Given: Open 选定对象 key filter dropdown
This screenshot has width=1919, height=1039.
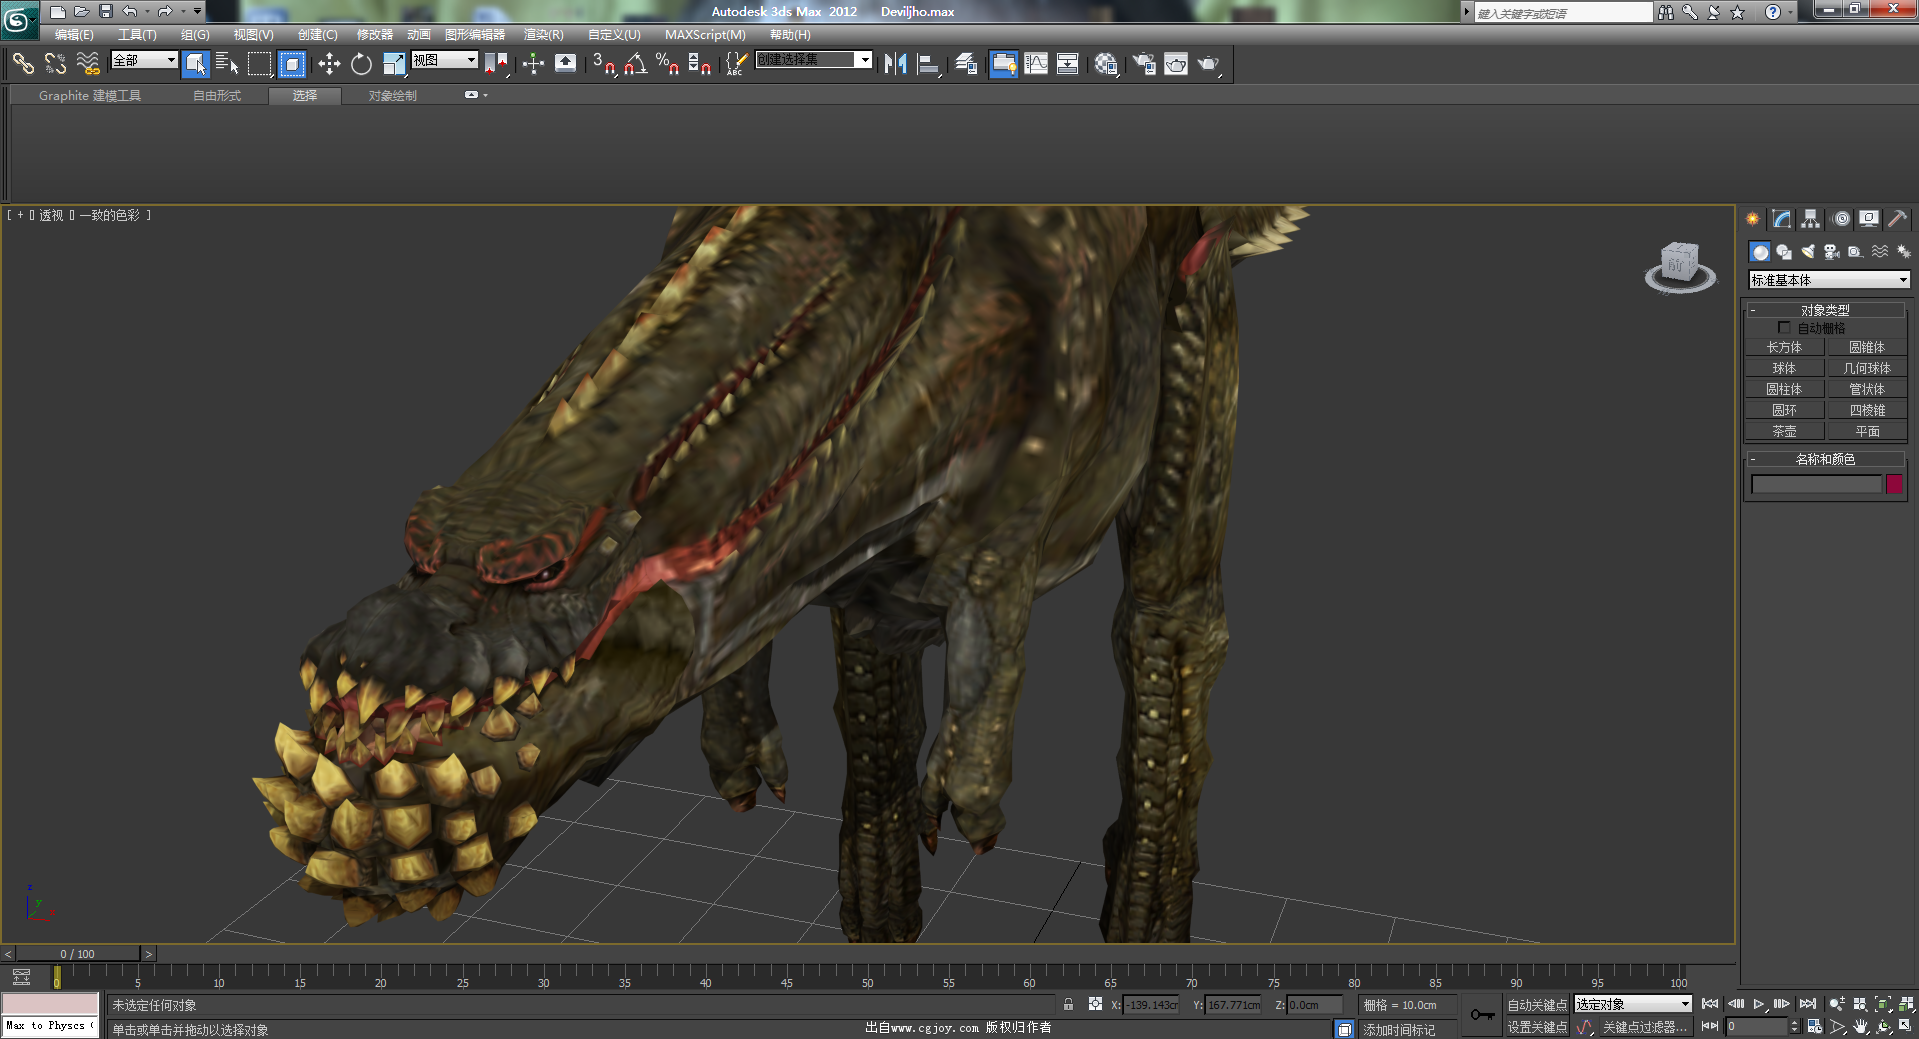Looking at the screenshot, I should click(x=1633, y=1004).
